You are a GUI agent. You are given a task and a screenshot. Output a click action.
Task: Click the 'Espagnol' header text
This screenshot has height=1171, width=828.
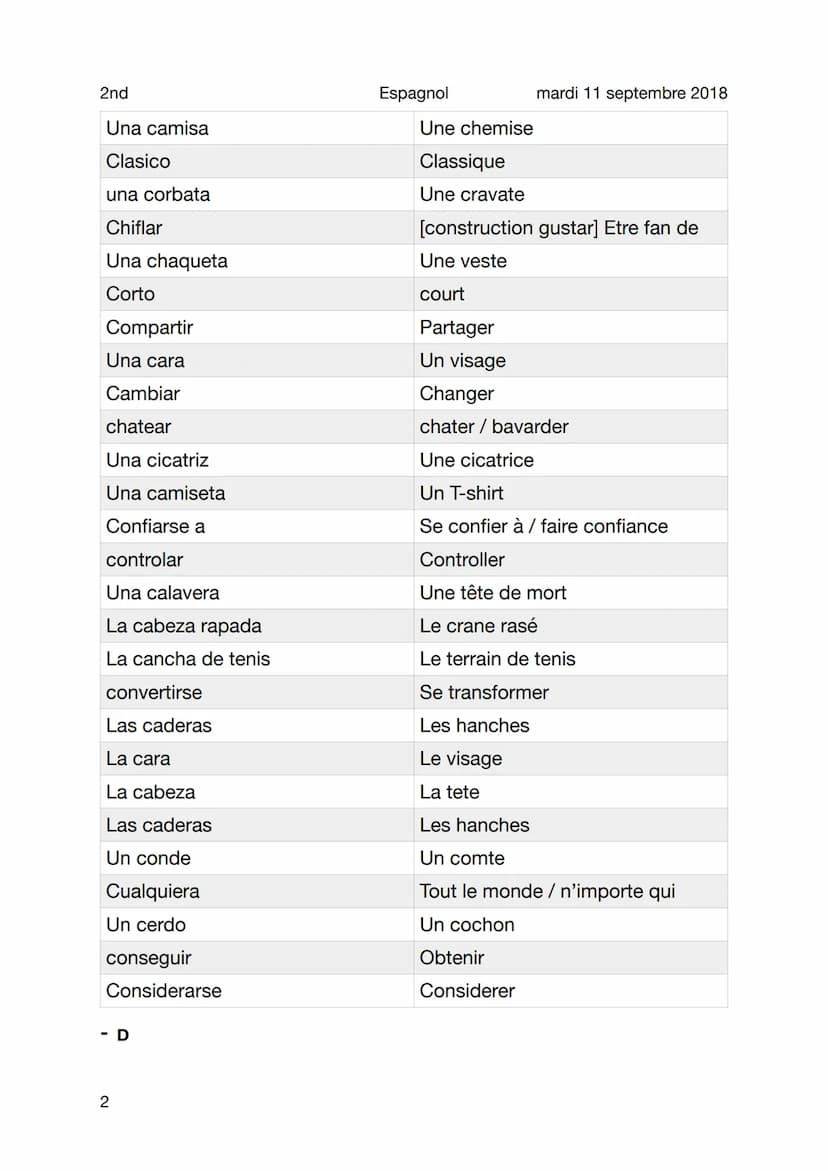(414, 93)
